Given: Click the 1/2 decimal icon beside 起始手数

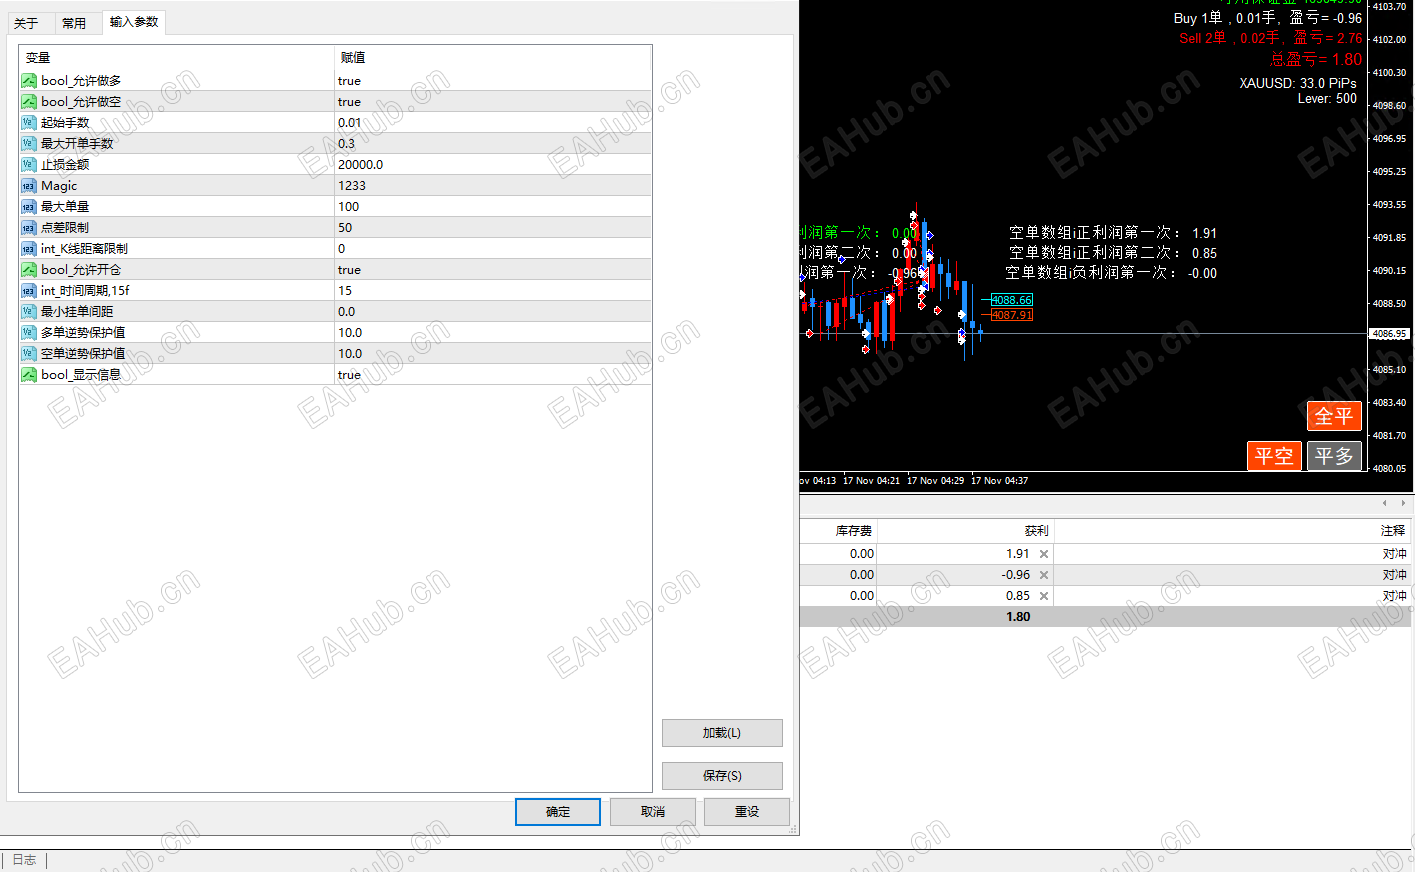Looking at the screenshot, I should tap(29, 122).
